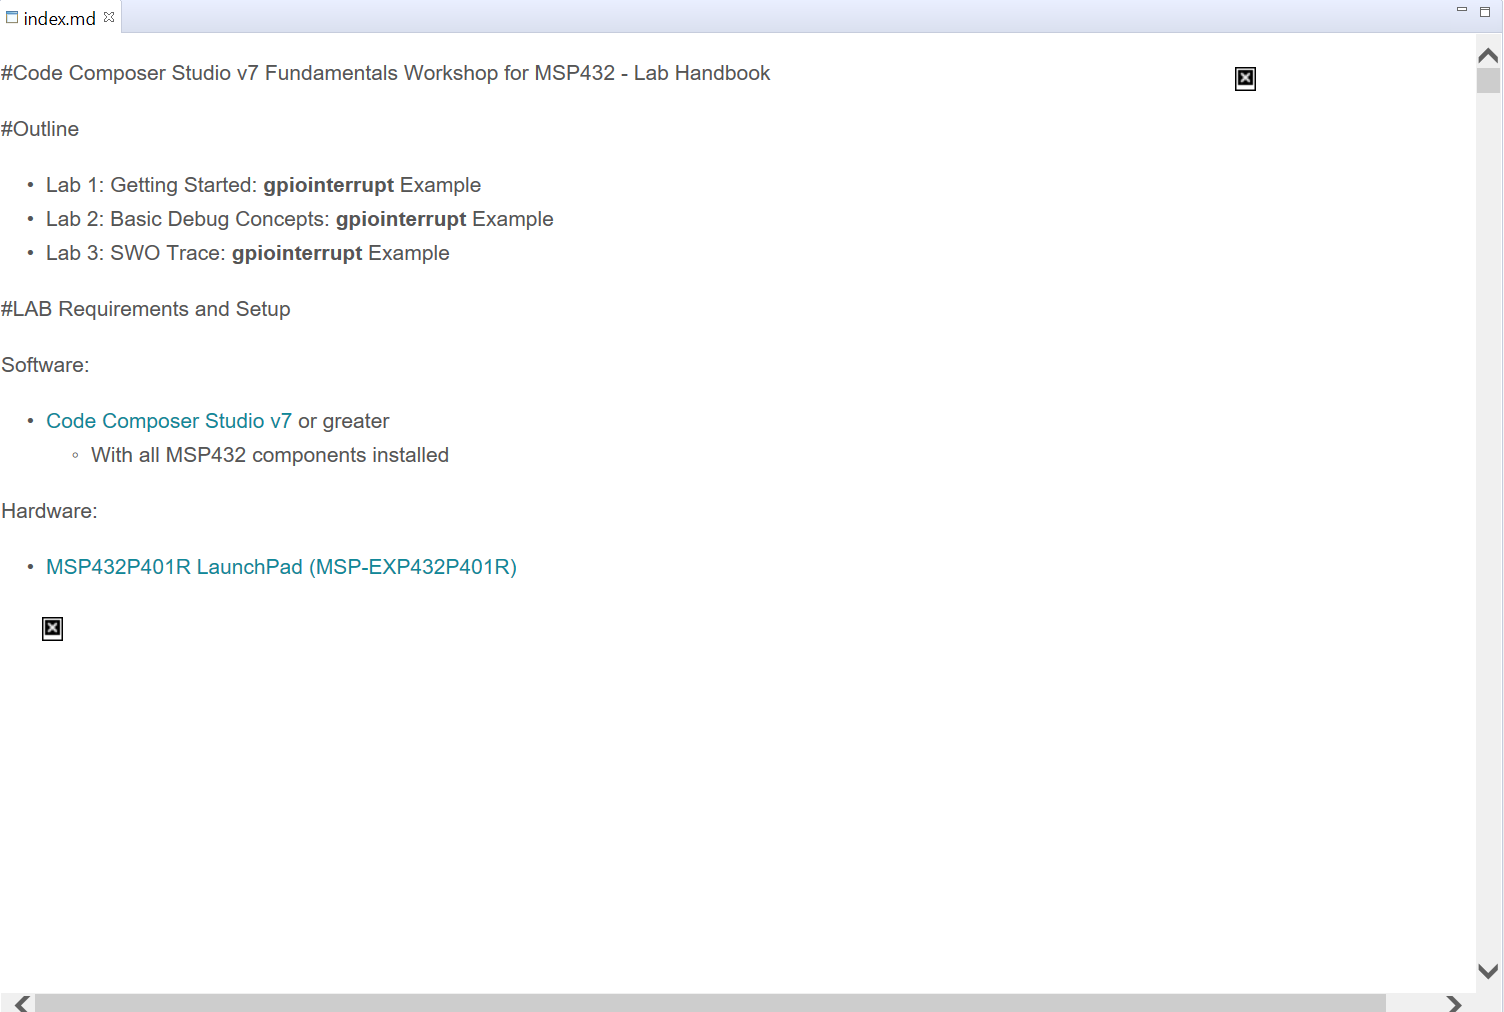
Task: Click the vertical scrollbar up arrow
Action: tap(1488, 55)
